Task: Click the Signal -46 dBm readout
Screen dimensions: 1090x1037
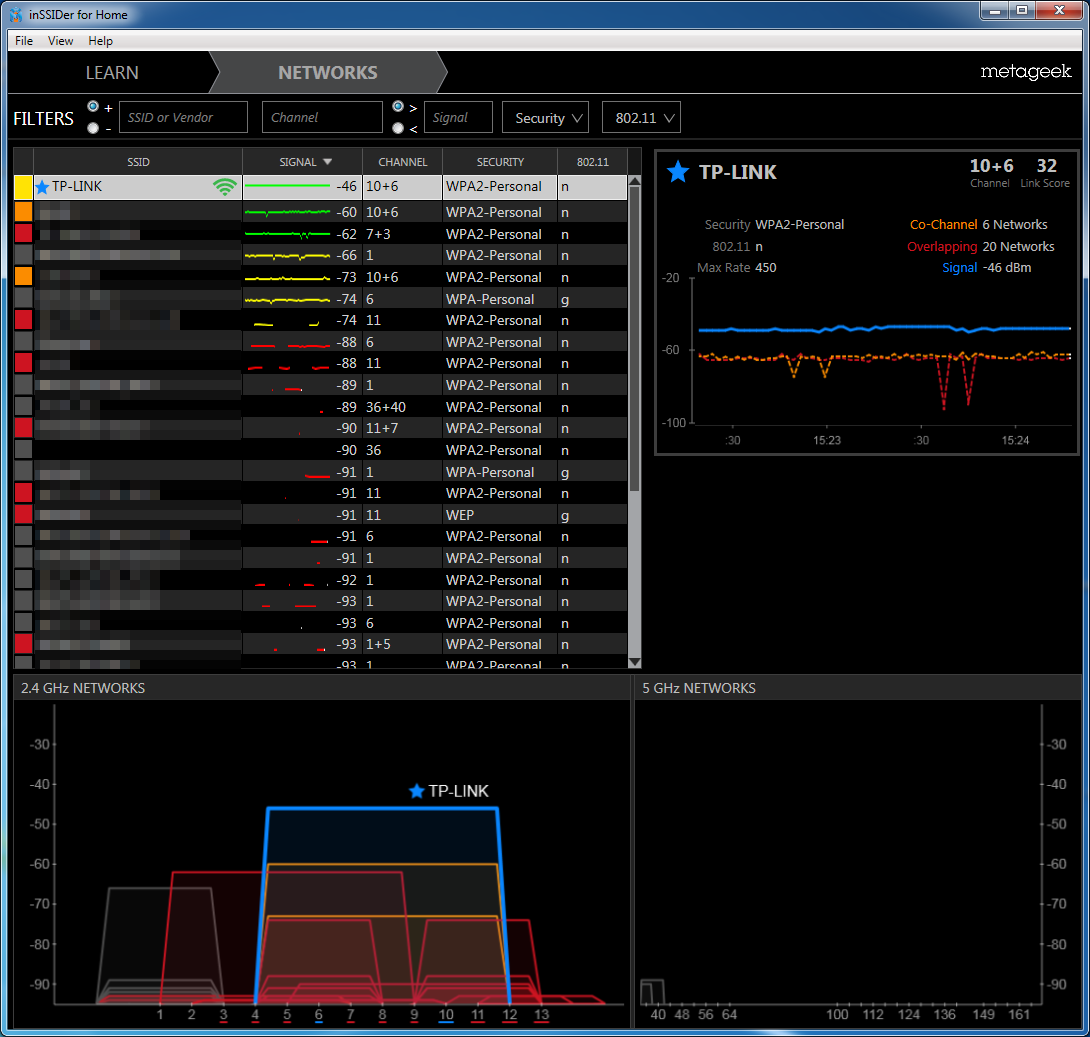Action: click(x=986, y=268)
